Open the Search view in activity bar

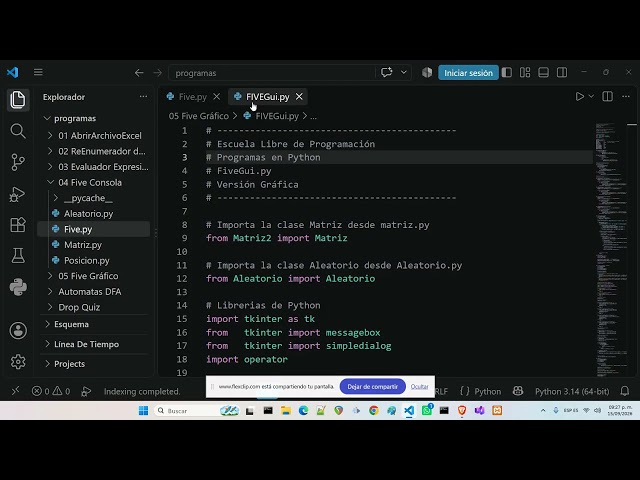(x=18, y=131)
